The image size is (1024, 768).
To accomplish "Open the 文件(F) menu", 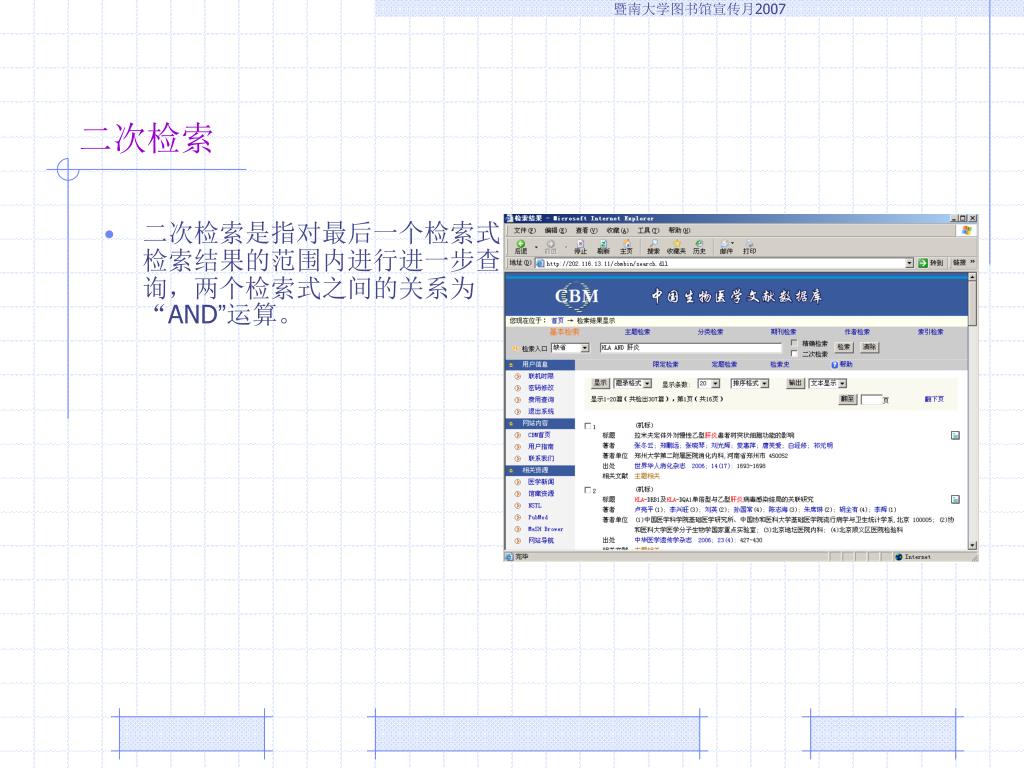I will tap(524, 231).
